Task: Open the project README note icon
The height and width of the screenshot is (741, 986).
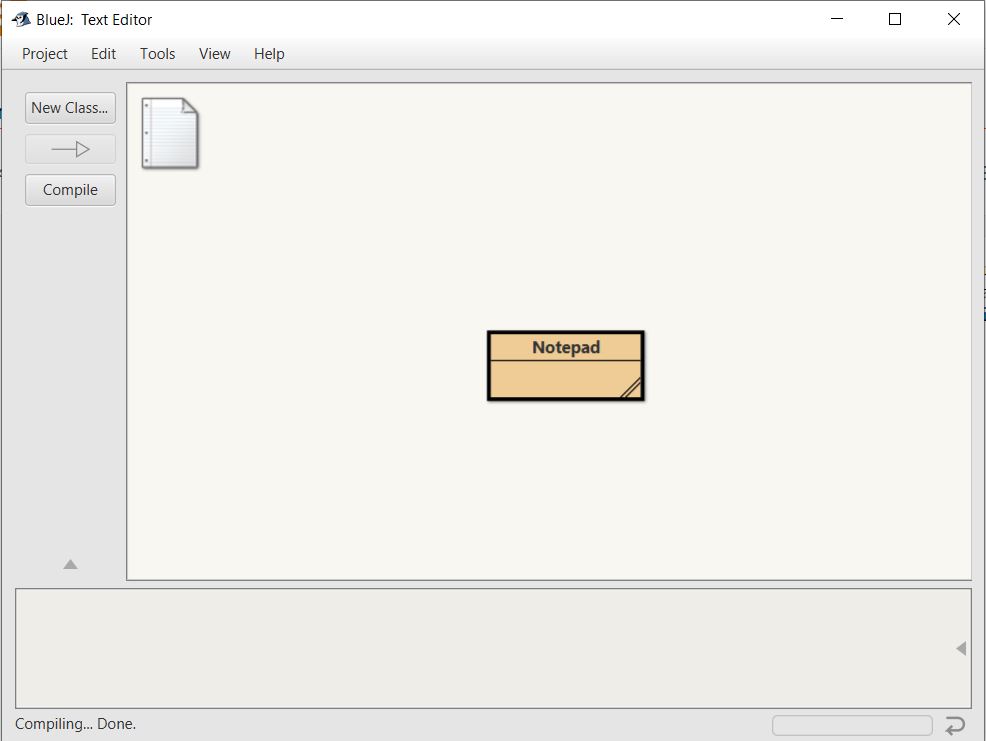Action: point(170,133)
